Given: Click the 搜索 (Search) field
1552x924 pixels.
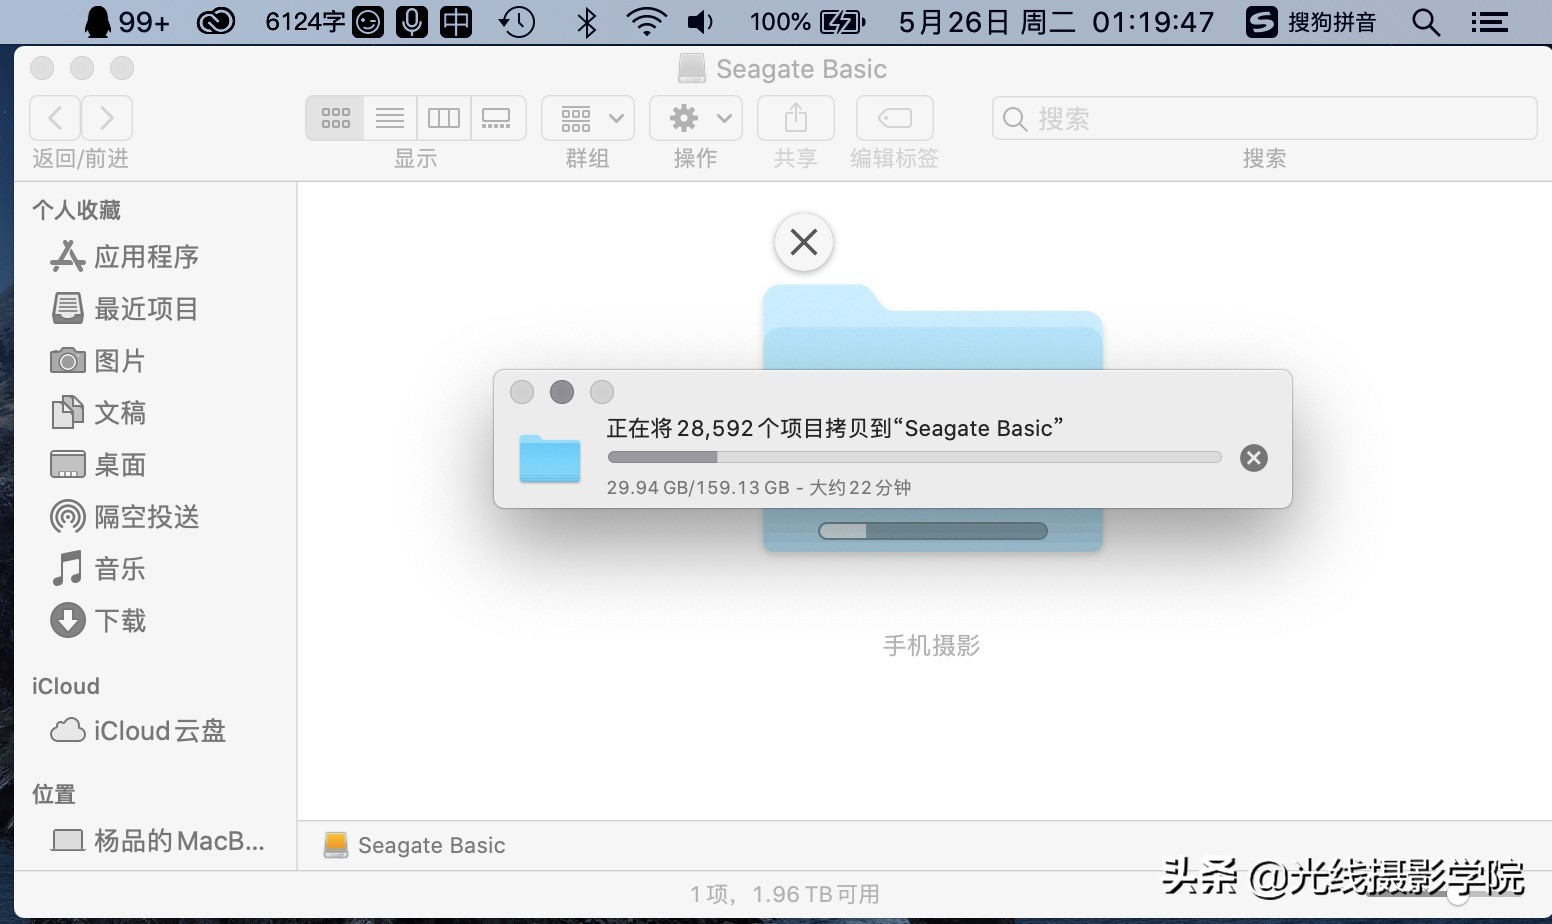Looking at the screenshot, I should [x=1263, y=118].
